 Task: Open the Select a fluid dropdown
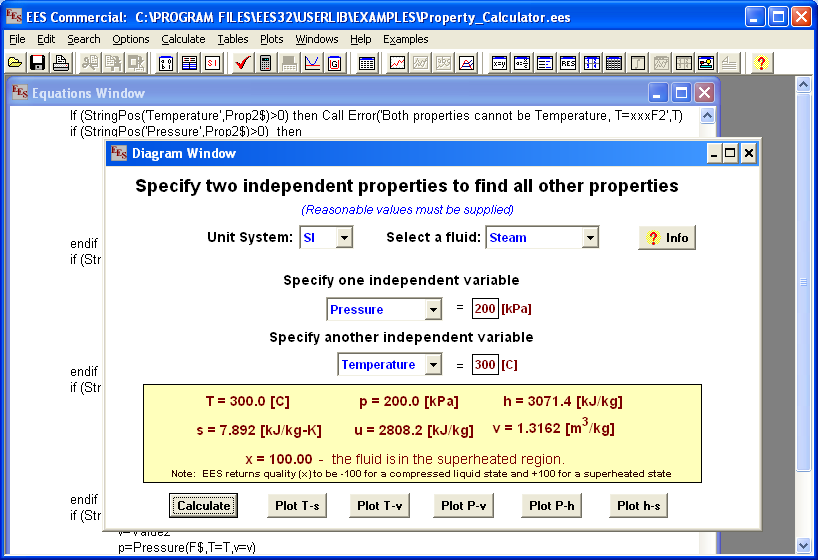click(590, 238)
